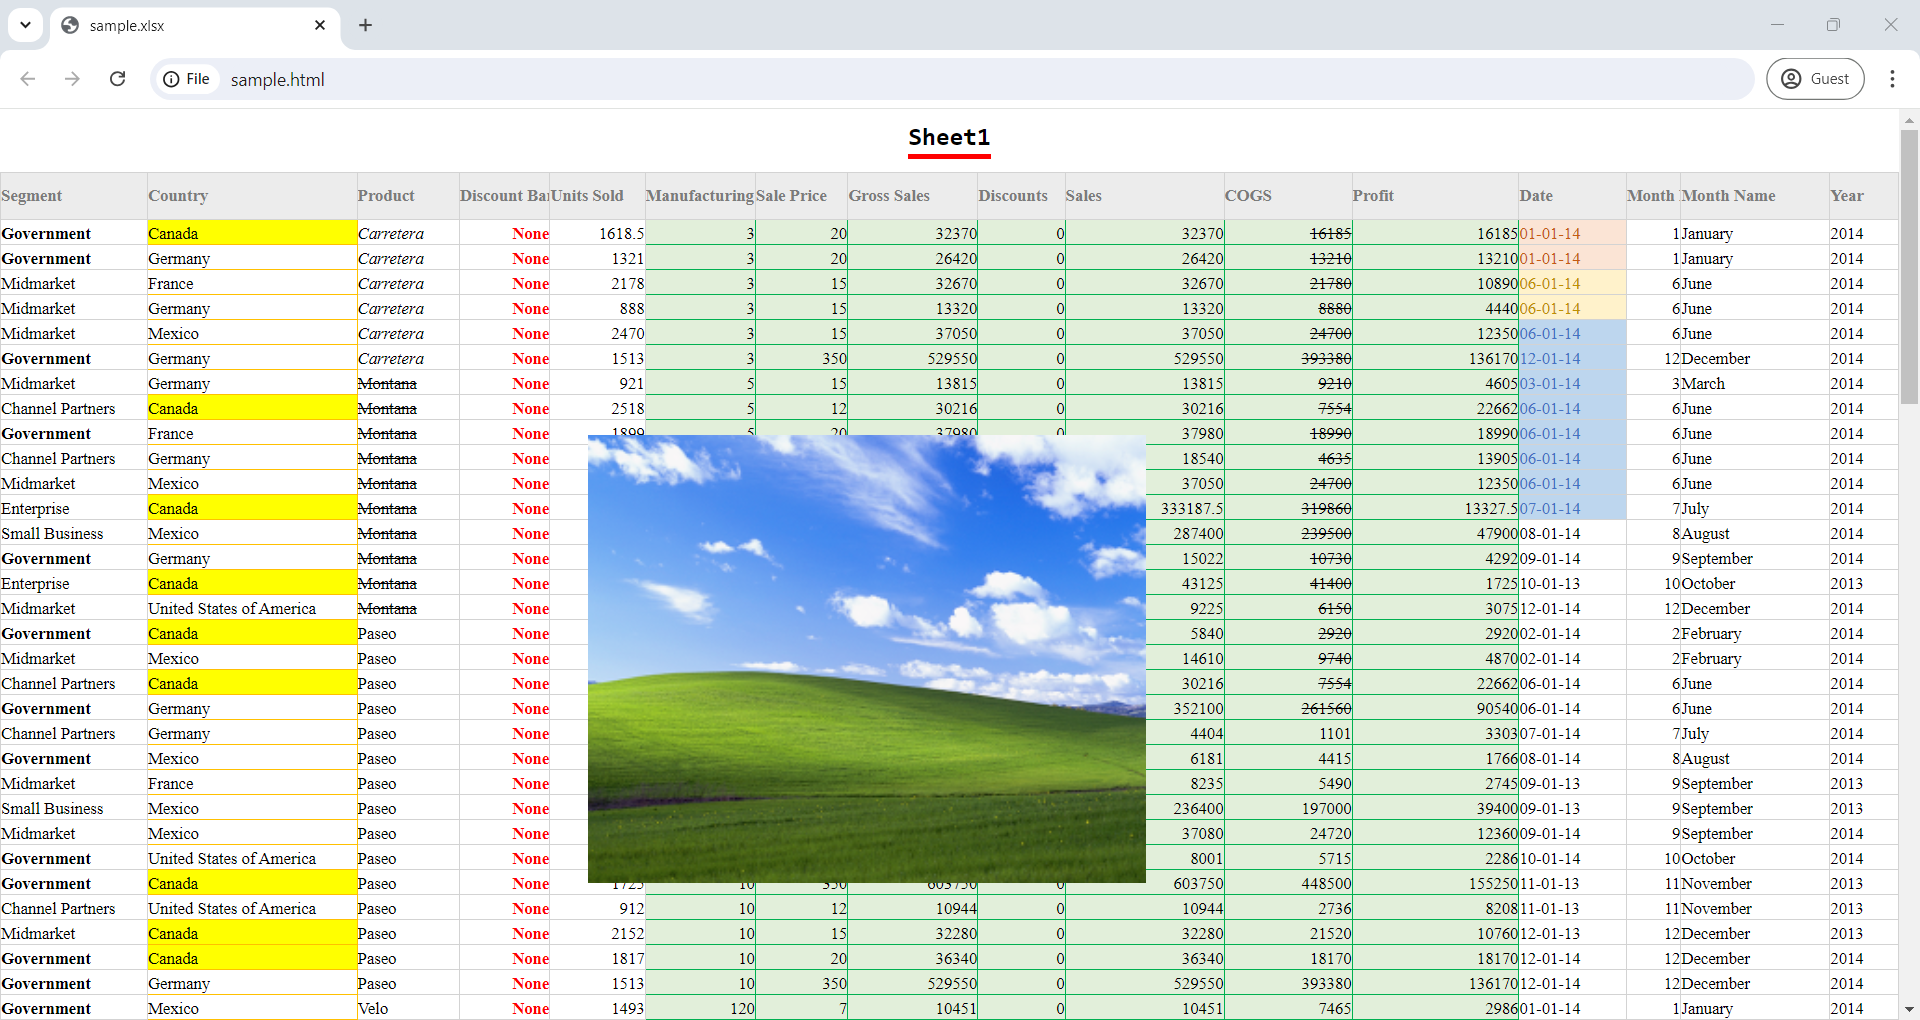Viewport: 1920px width, 1020px height.
Task: Click the Sales cell 287400
Action: 1185,533
